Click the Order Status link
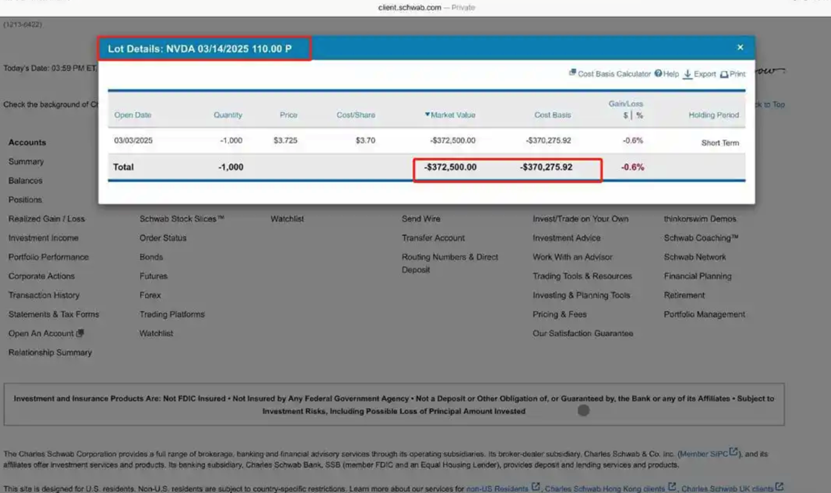This screenshot has width=831, height=493. (163, 238)
